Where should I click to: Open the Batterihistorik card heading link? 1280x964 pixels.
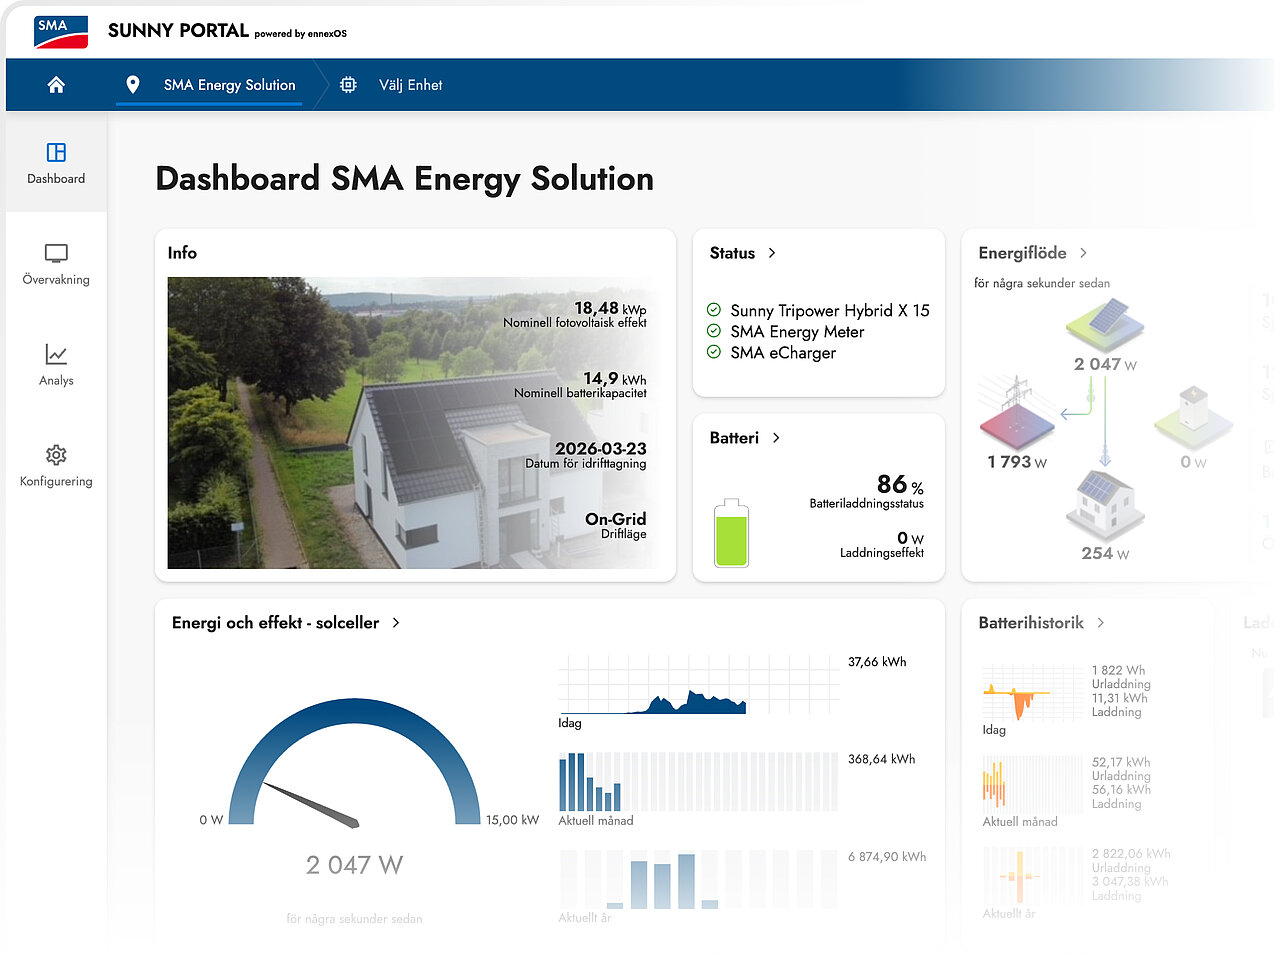[1031, 622]
